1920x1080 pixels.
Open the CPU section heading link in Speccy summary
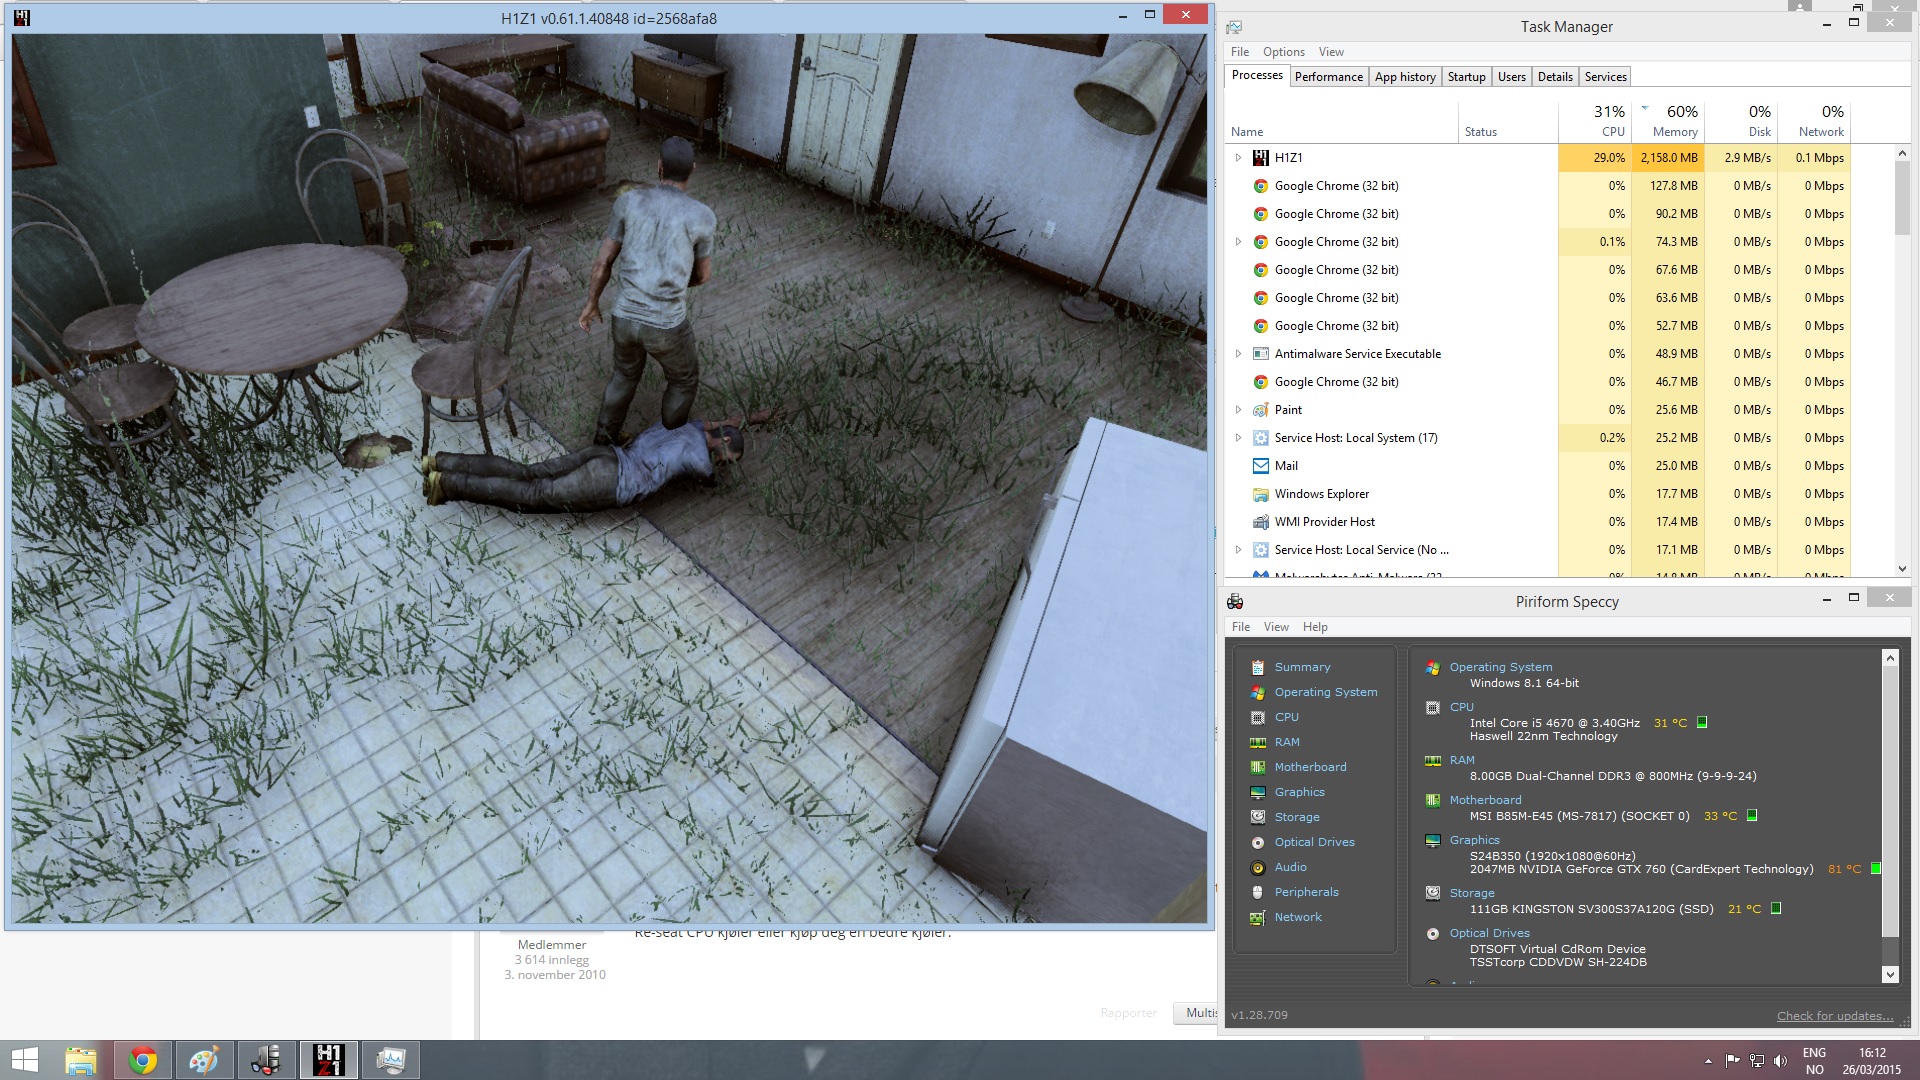point(1462,707)
